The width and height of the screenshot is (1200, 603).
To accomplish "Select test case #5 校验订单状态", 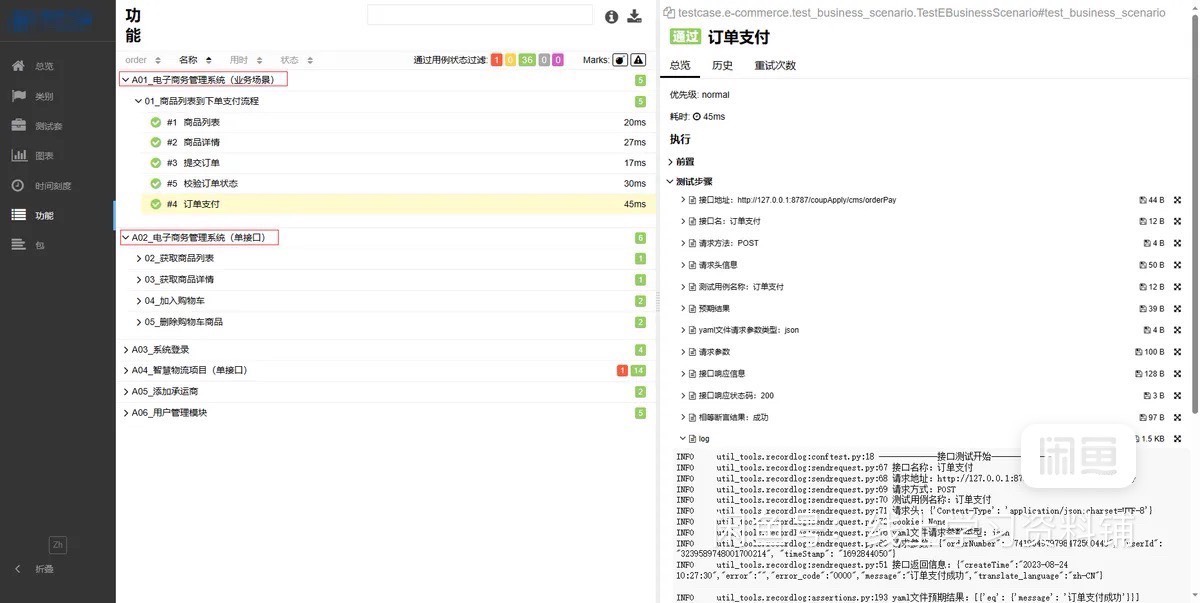I will (396, 183).
